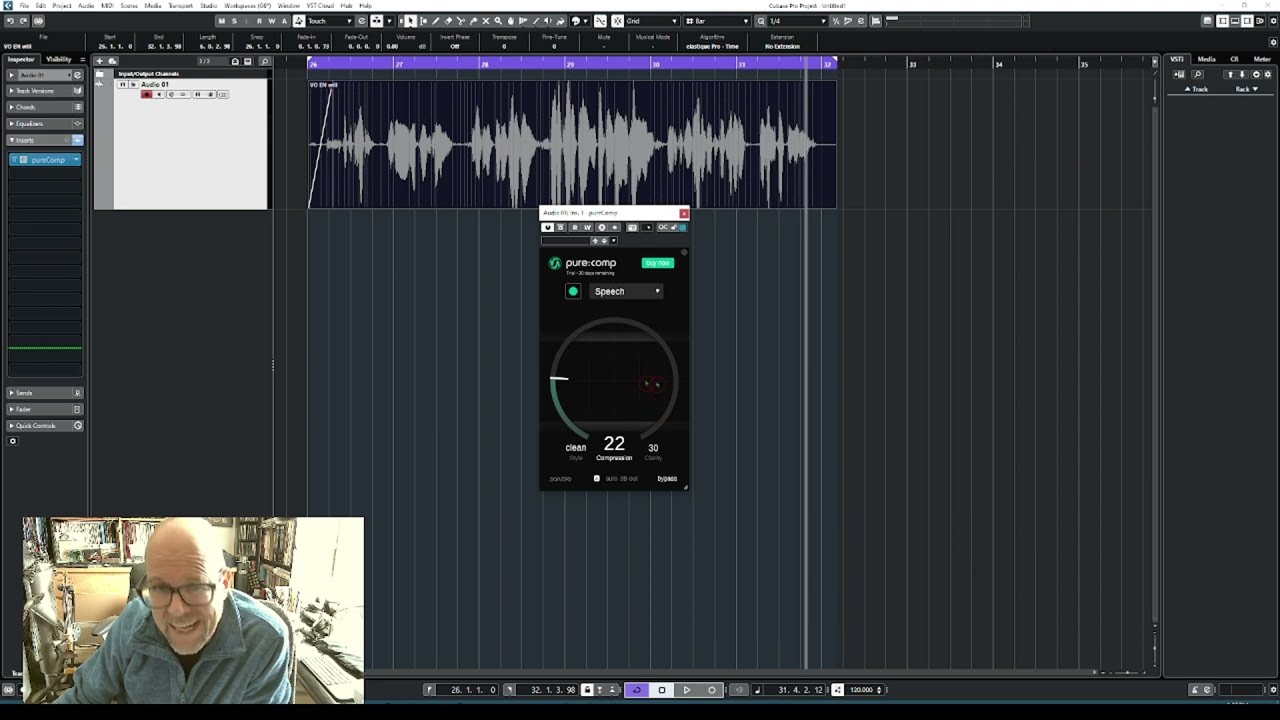This screenshot has width=1280, height=720.
Task: Select the Range Selection tool
Action: point(423,21)
